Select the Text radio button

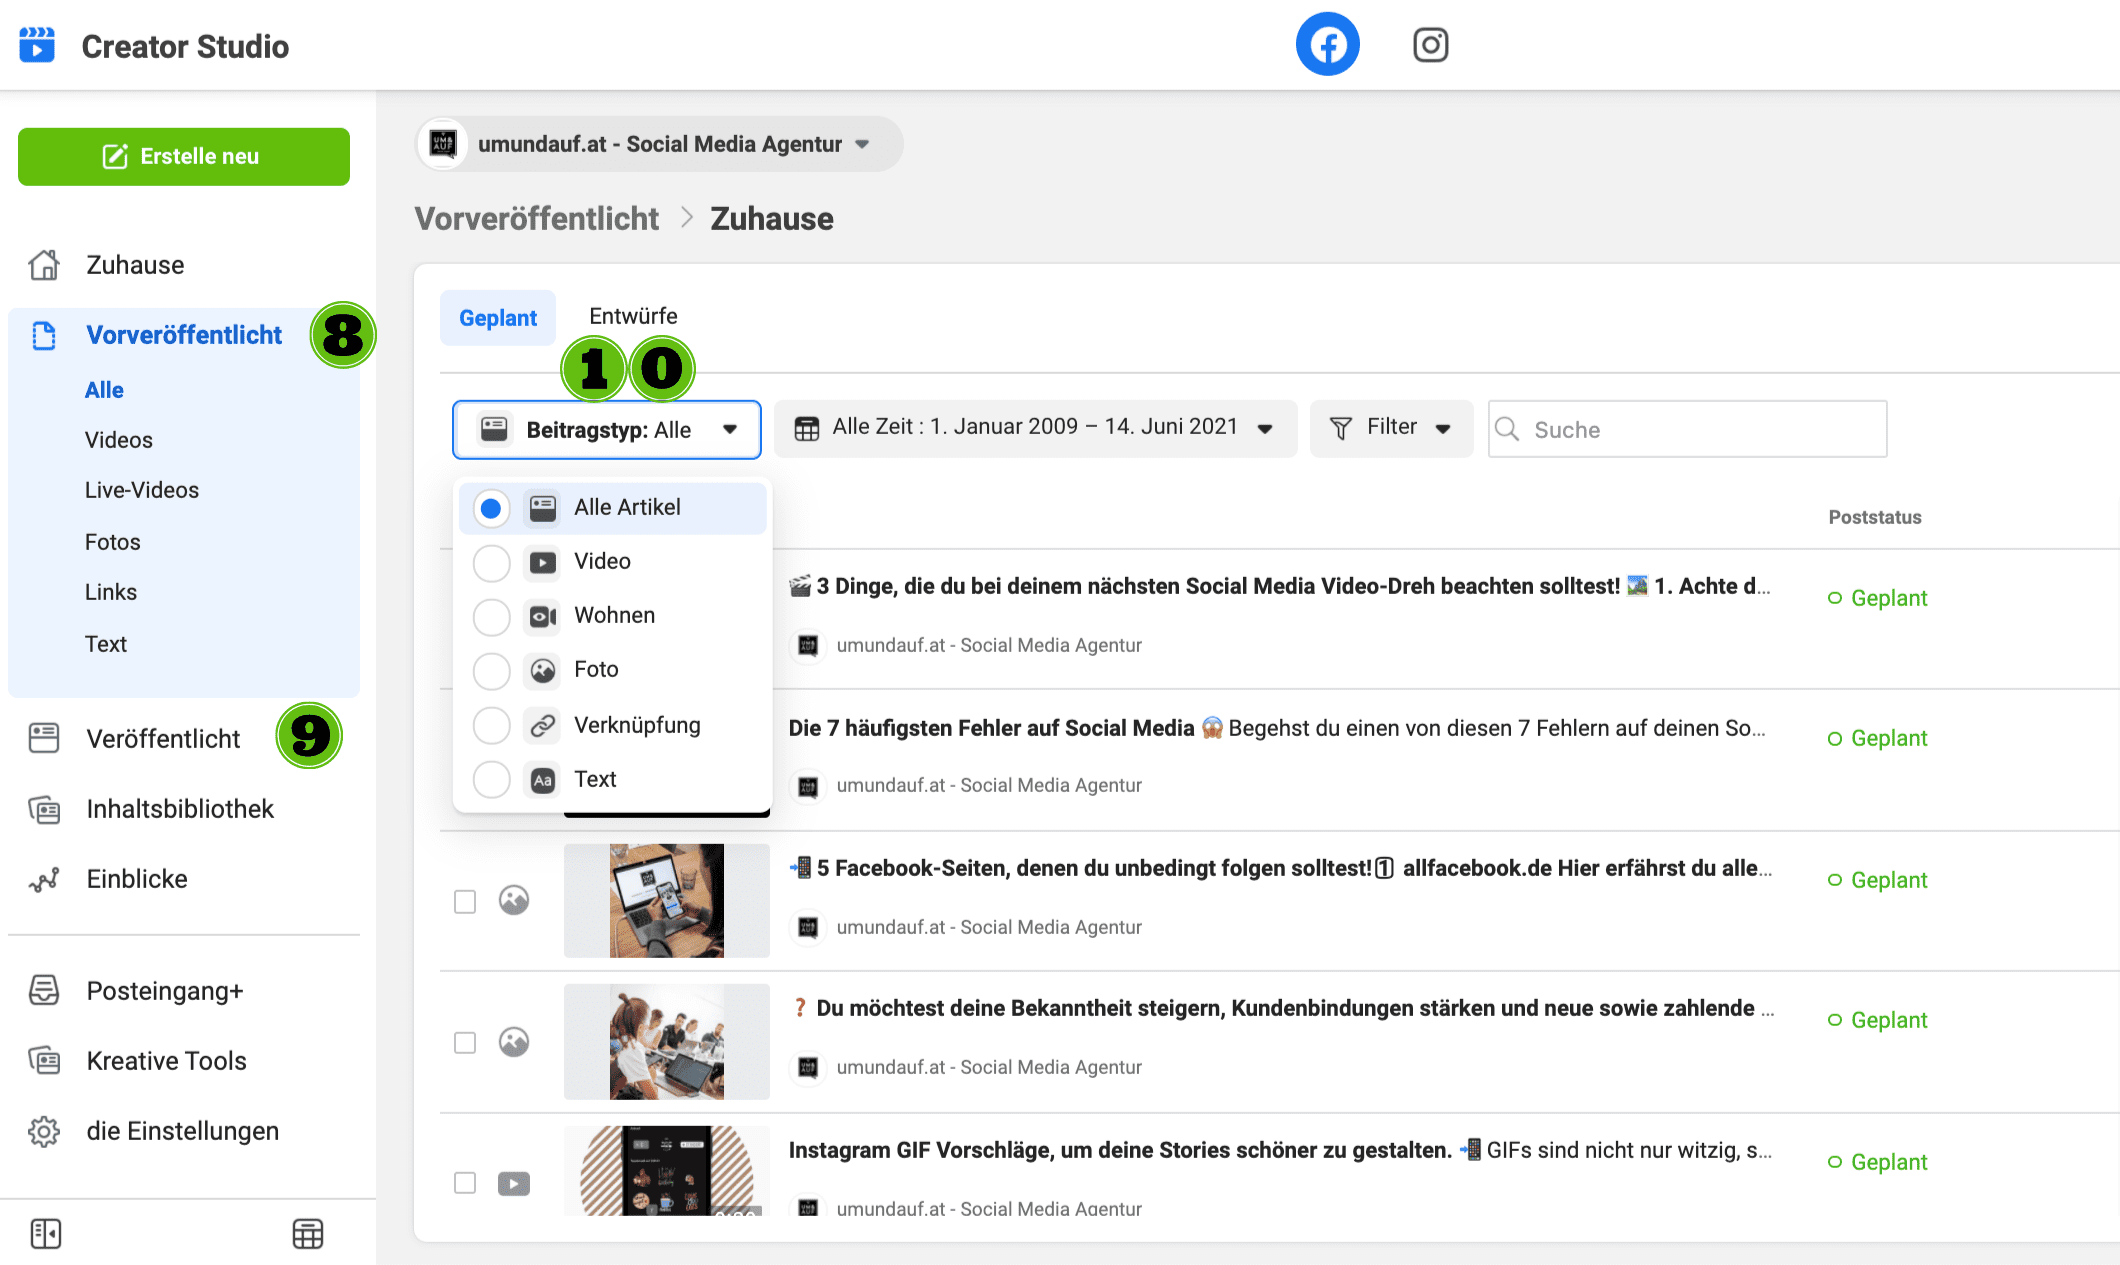(x=491, y=779)
